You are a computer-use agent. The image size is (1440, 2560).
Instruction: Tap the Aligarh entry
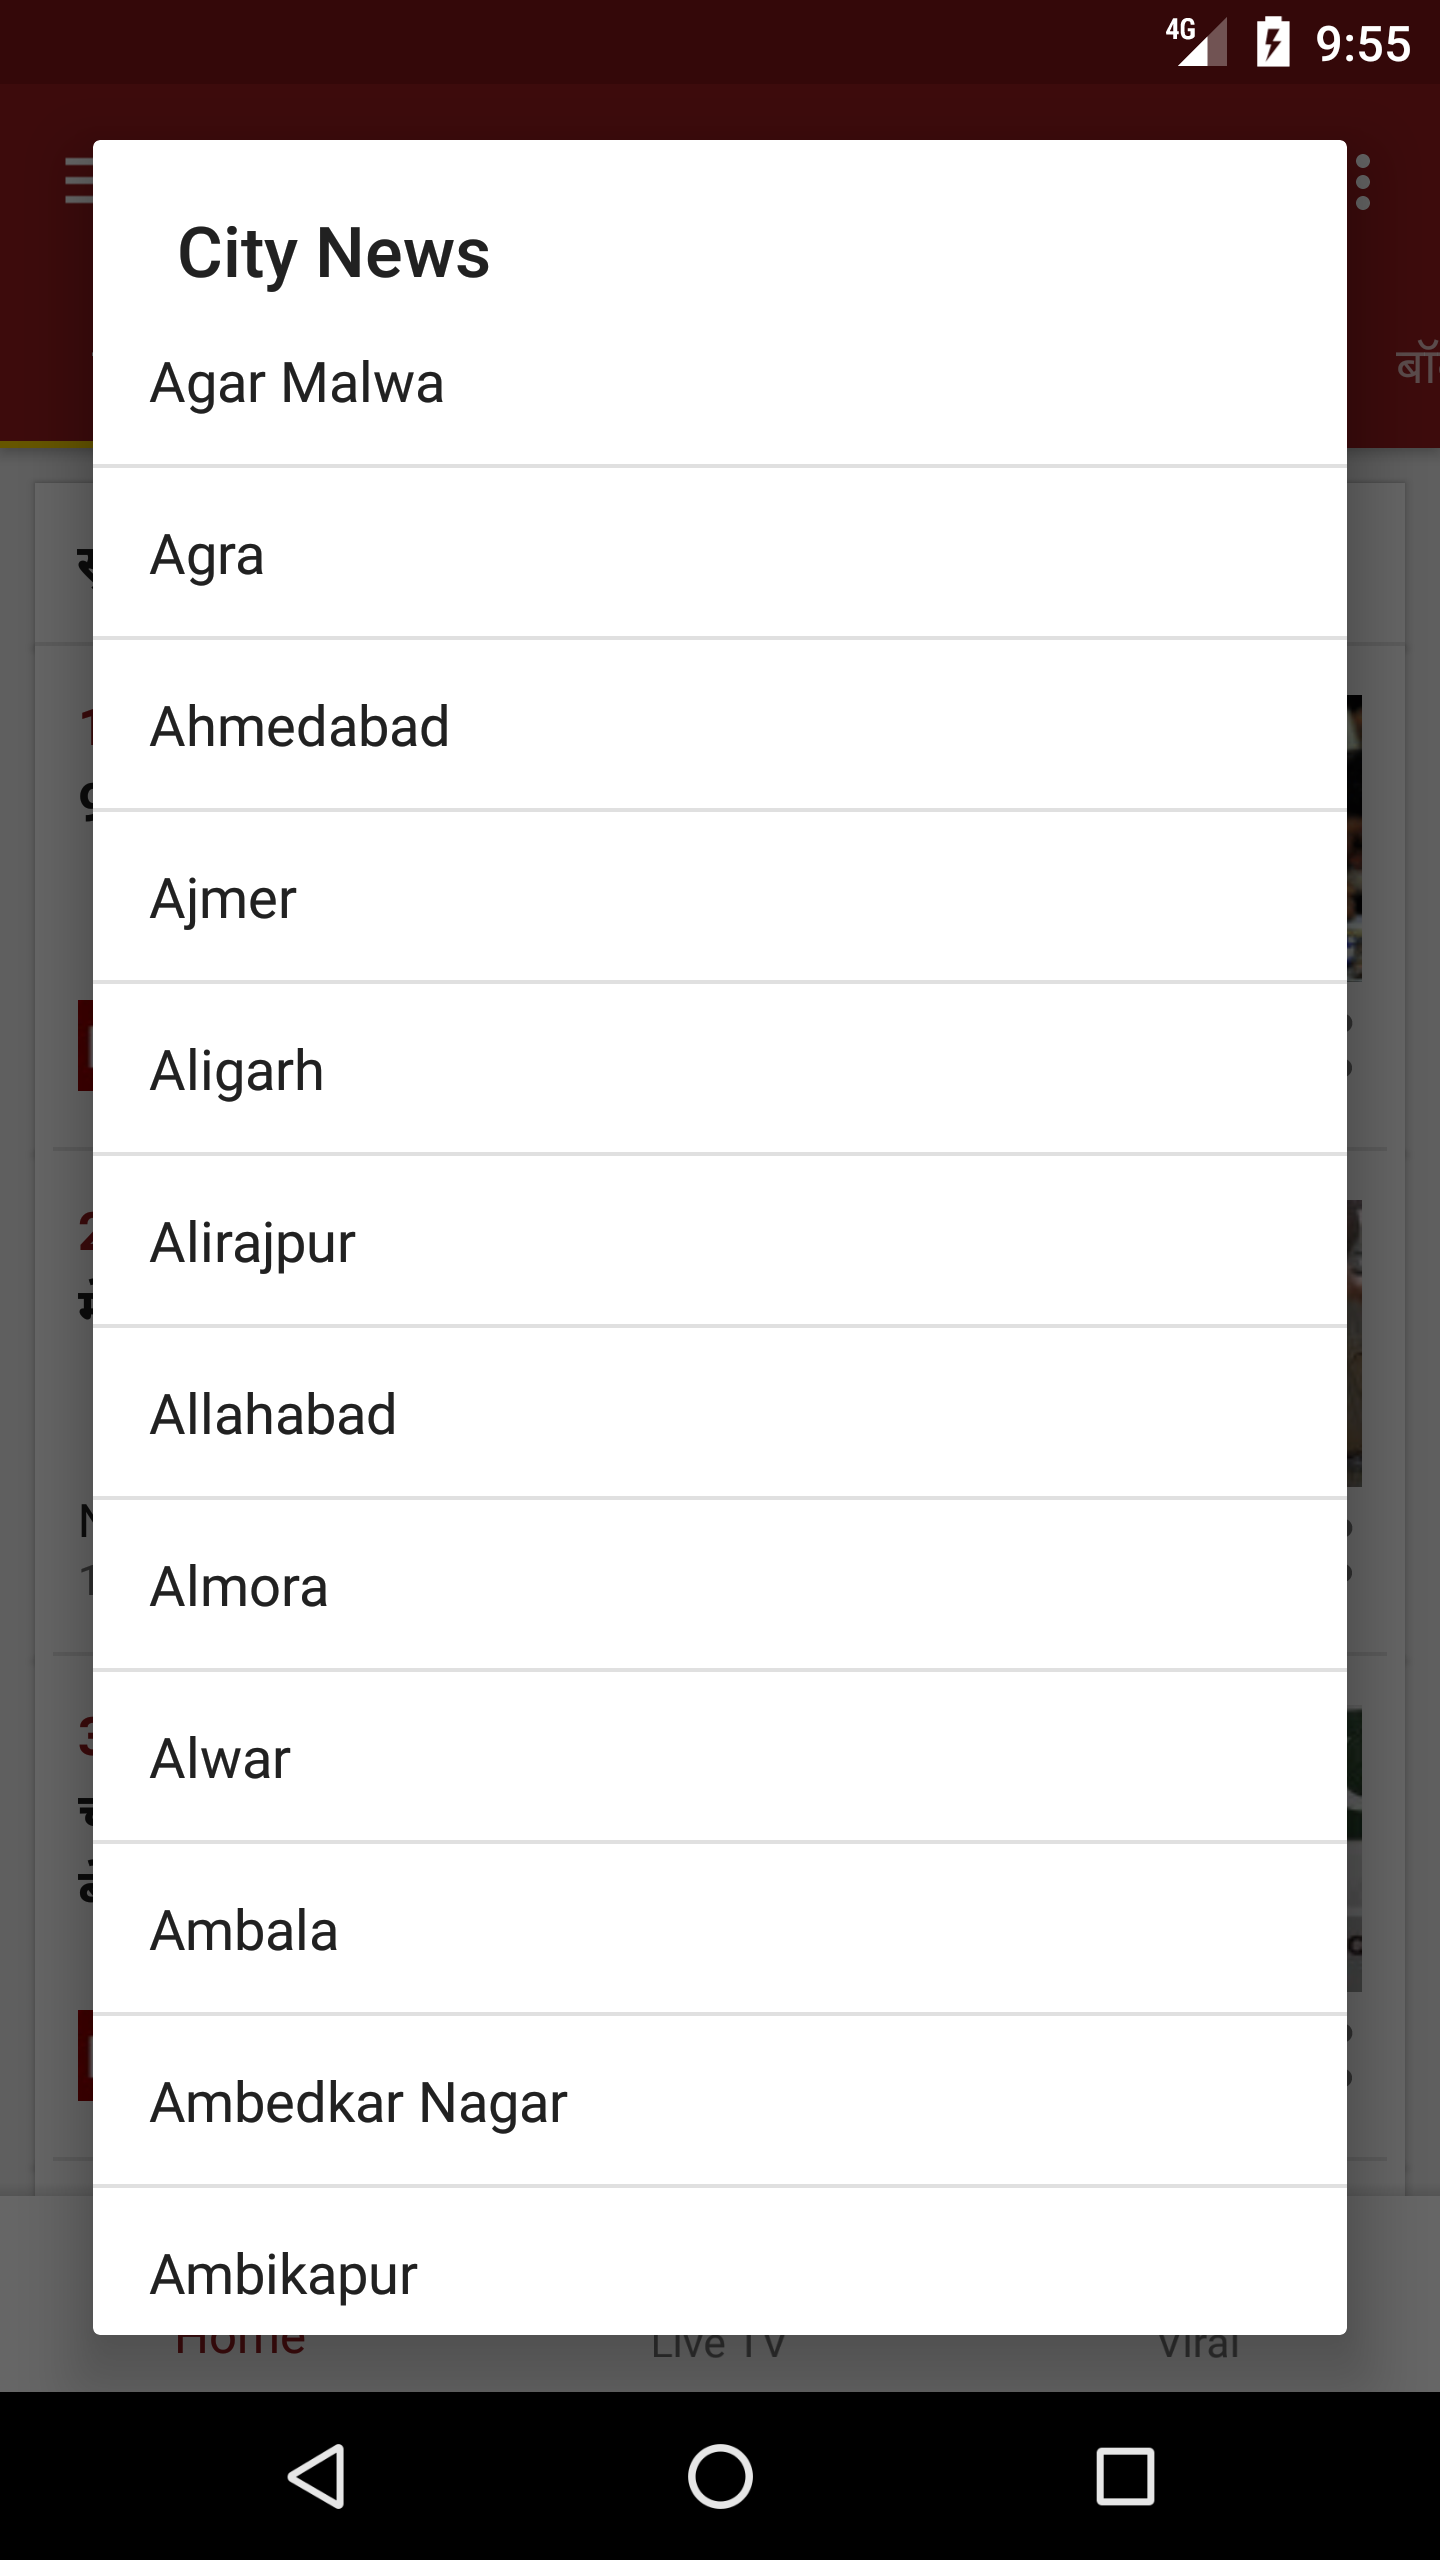click(x=719, y=1071)
